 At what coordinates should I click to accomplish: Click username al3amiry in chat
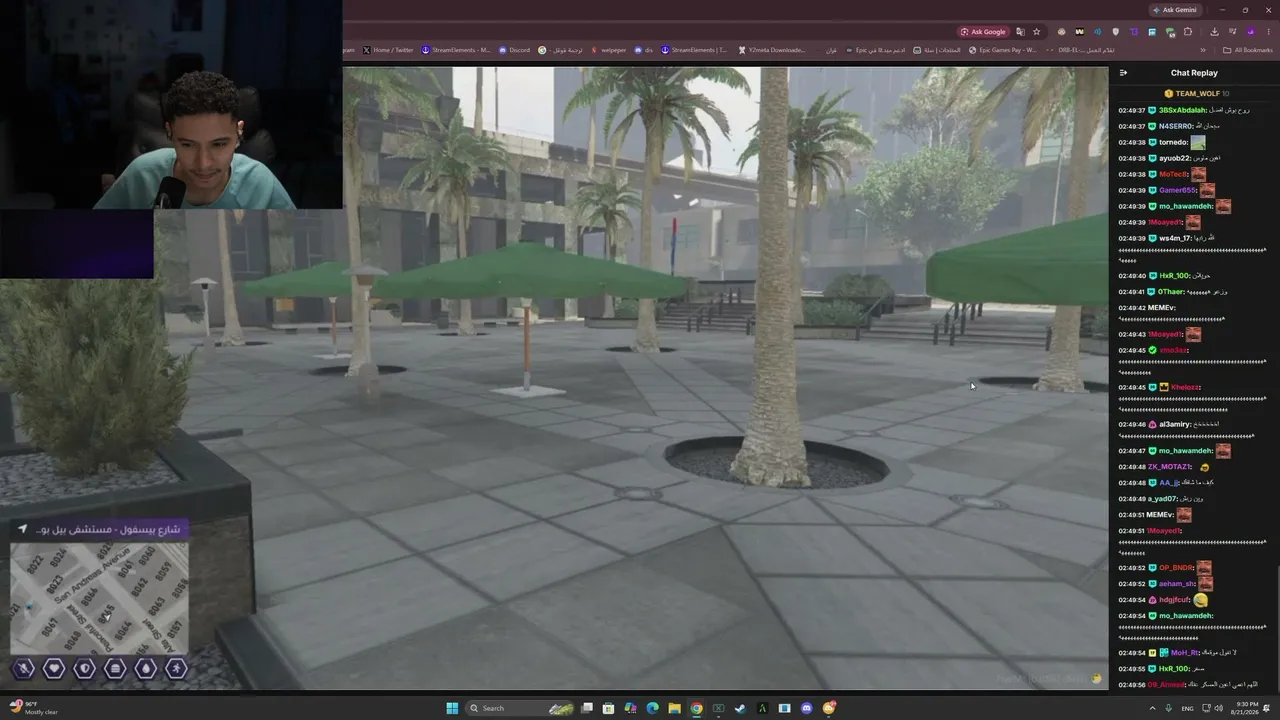pos(1175,425)
